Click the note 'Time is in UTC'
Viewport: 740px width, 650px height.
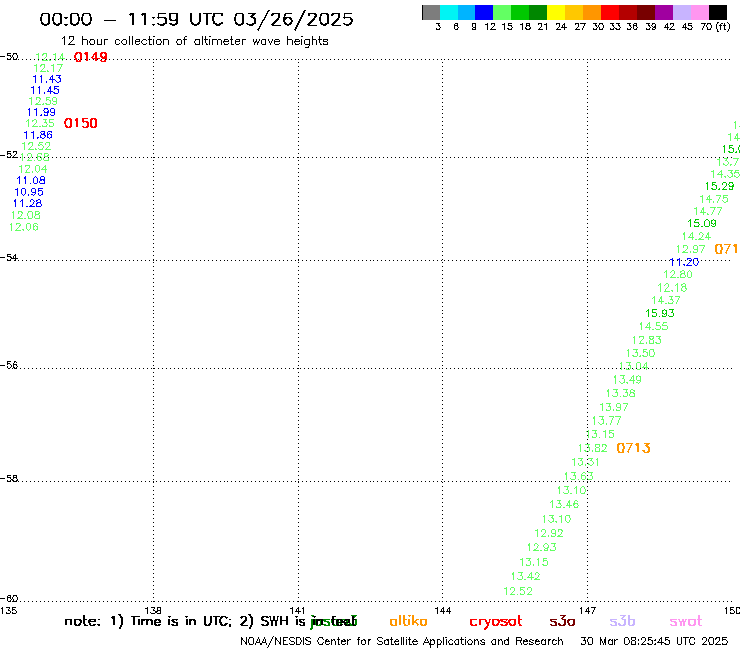[x=181, y=621]
